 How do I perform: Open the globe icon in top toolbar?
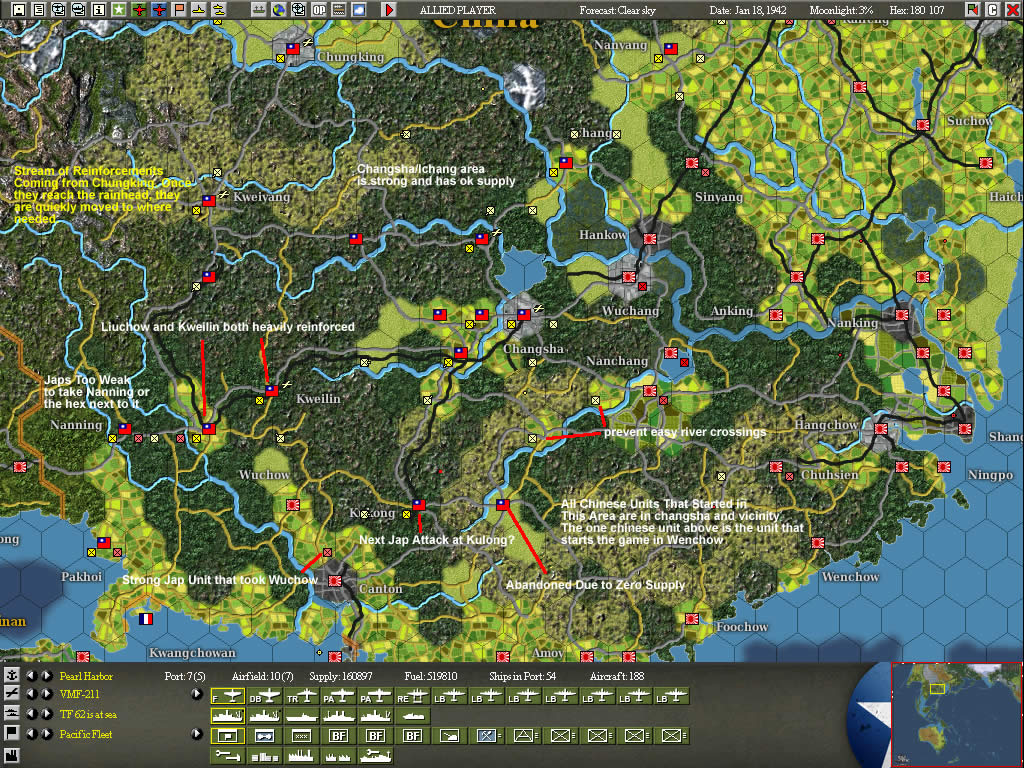pos(278,10)
